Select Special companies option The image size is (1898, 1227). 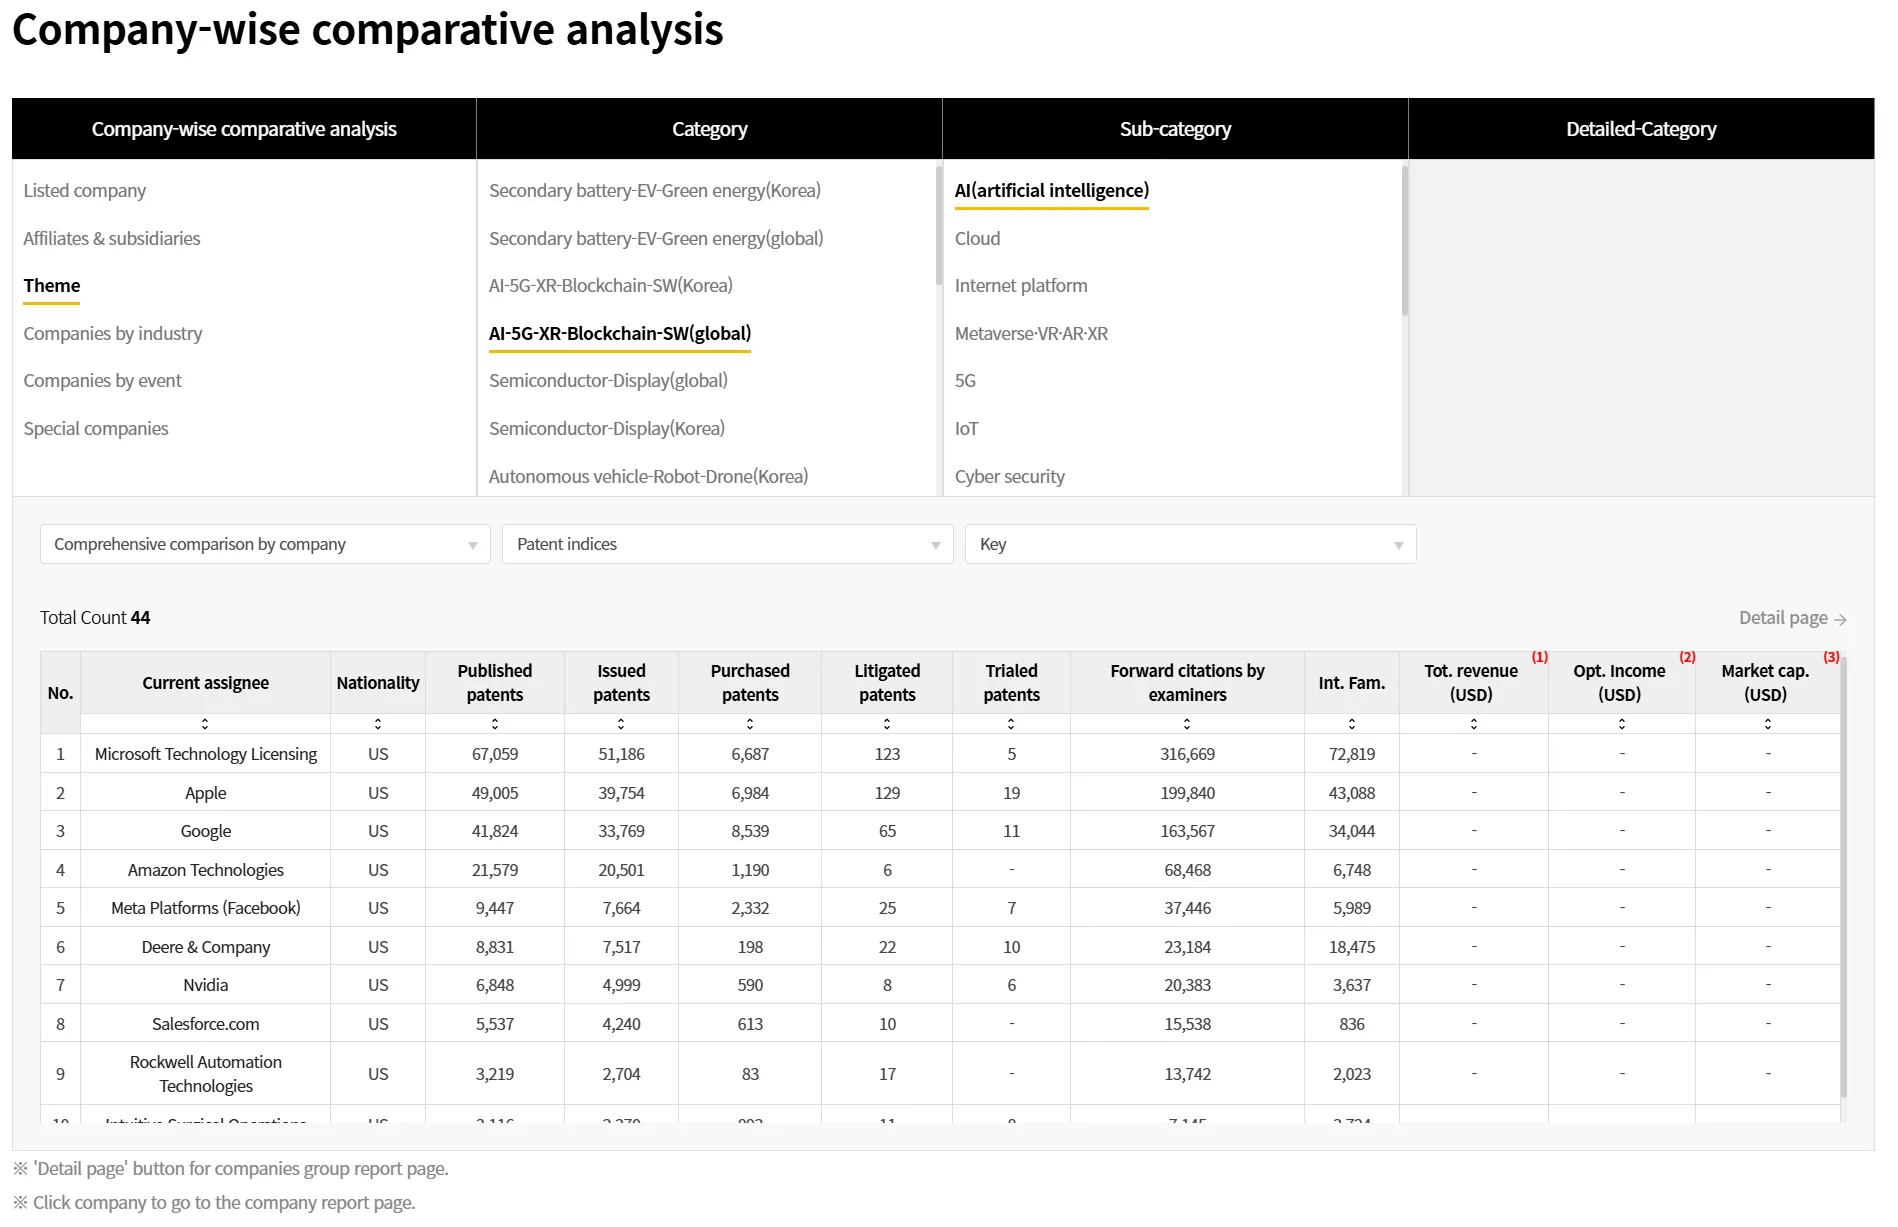(96, 428)
